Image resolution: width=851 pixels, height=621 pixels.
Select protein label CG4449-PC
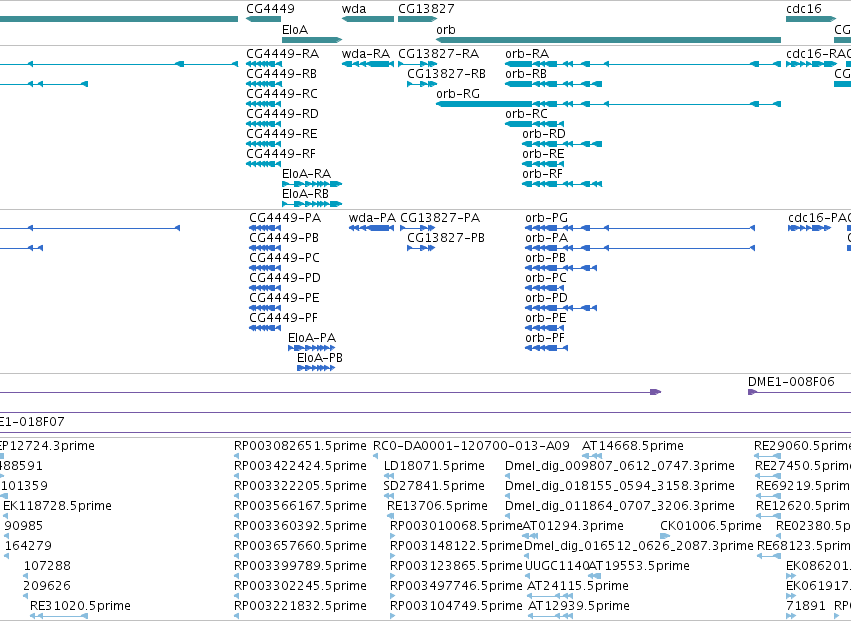(284, 258)
